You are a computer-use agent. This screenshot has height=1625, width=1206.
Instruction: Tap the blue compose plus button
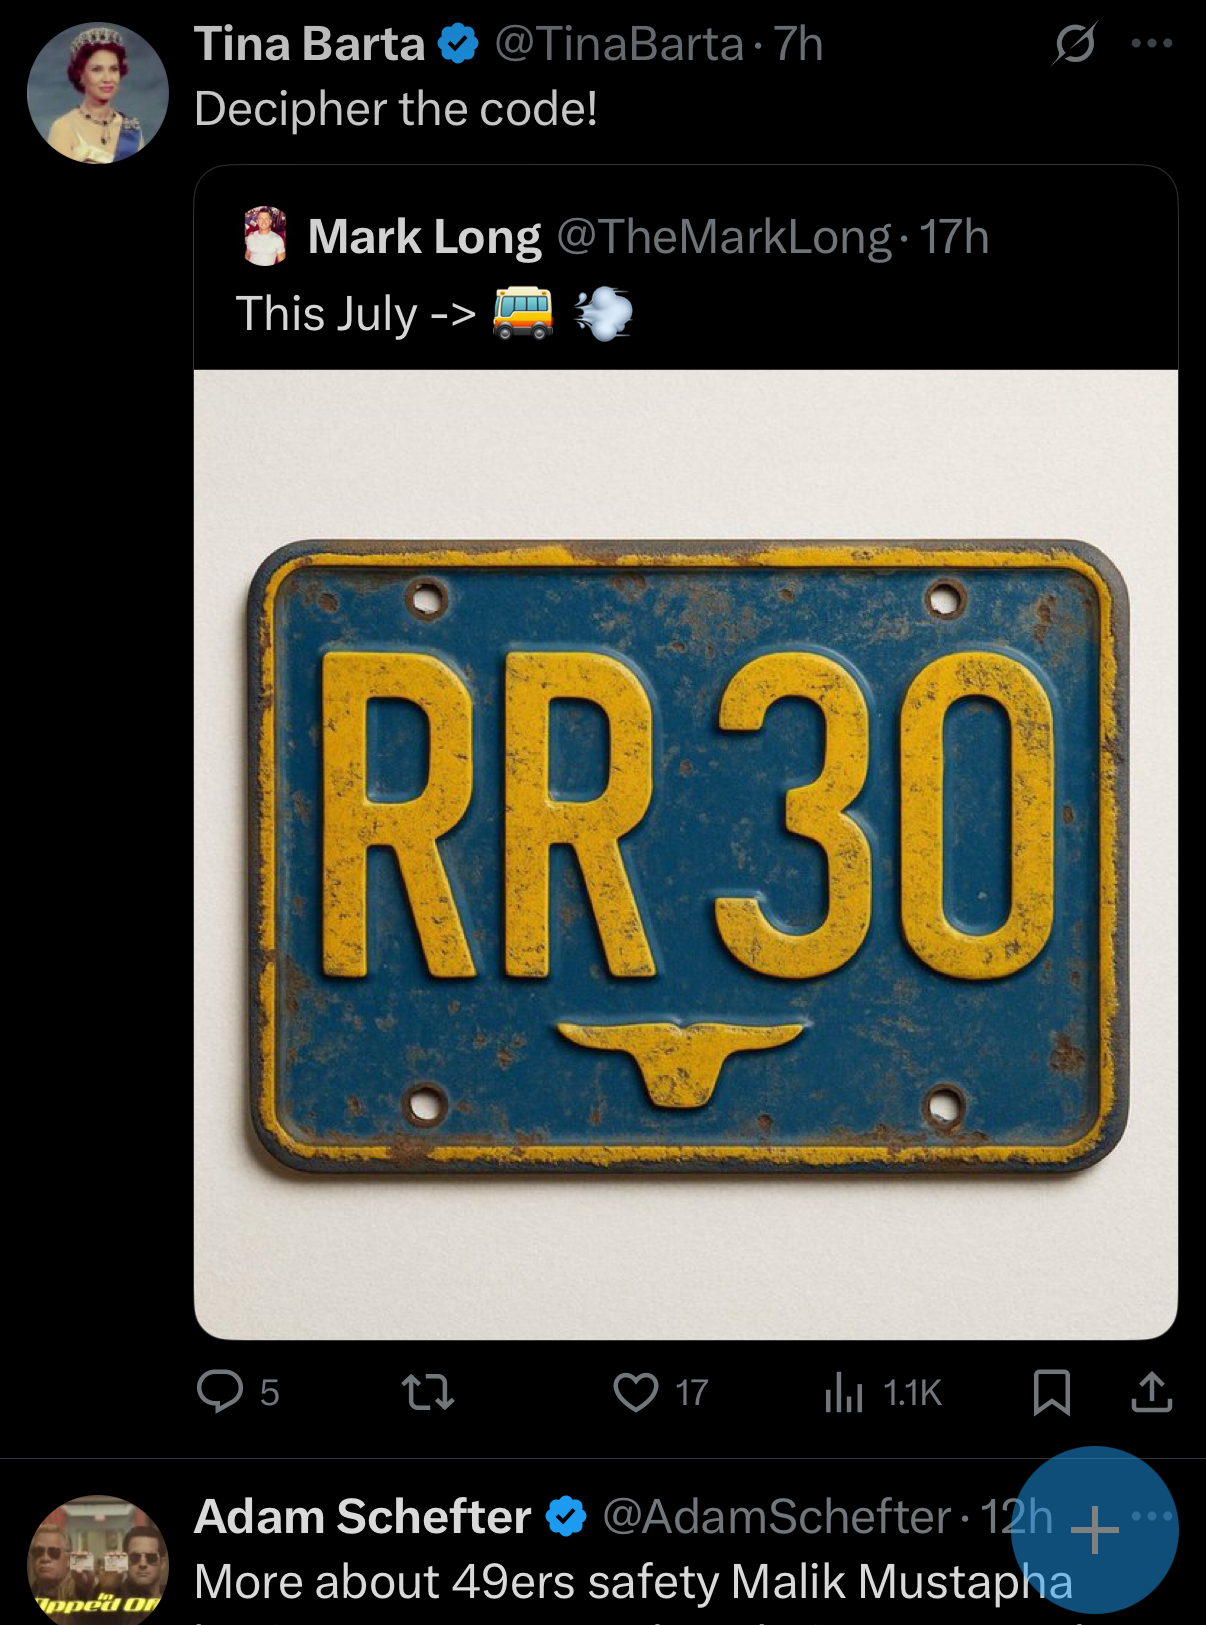point(1095,1530)
